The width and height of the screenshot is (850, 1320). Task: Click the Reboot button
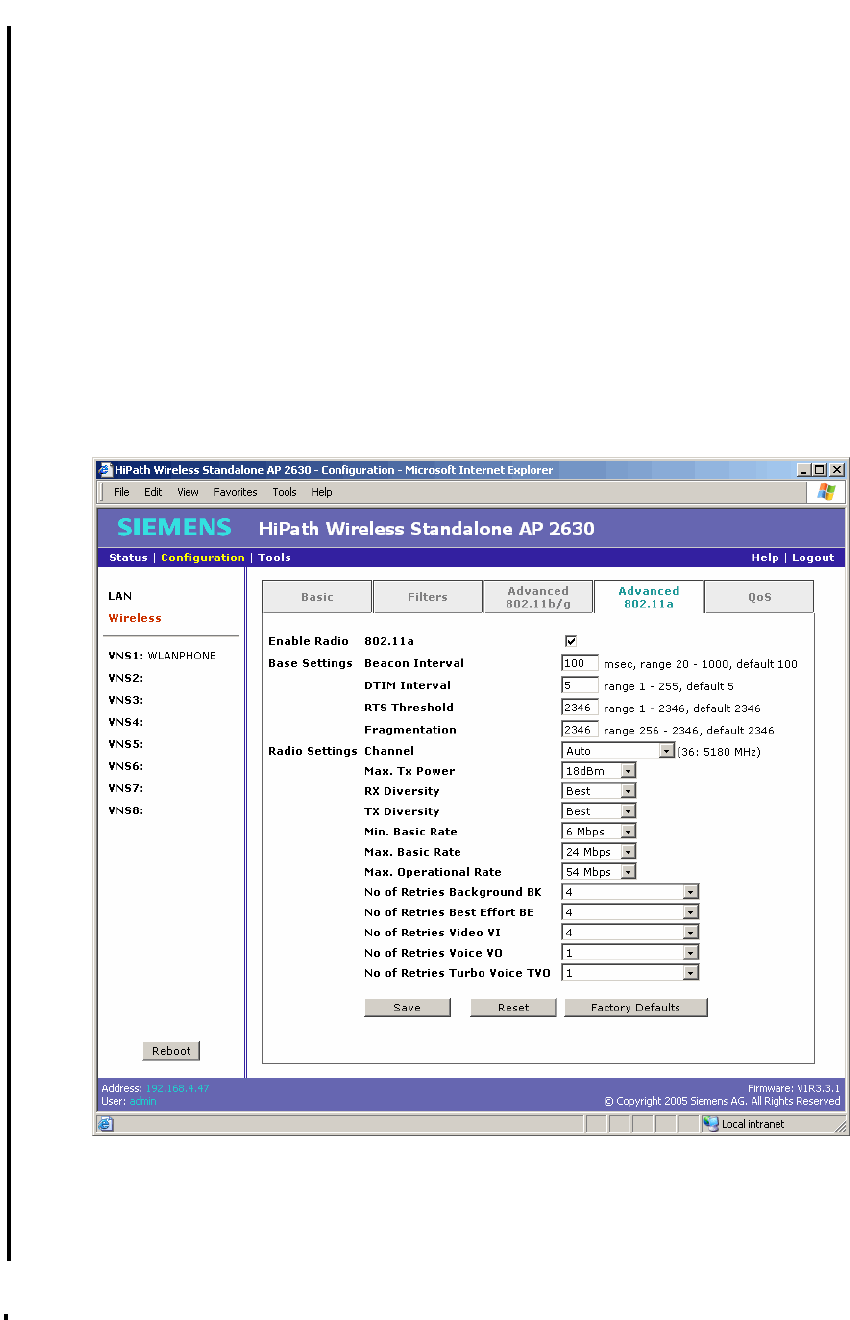point(171,1051)
